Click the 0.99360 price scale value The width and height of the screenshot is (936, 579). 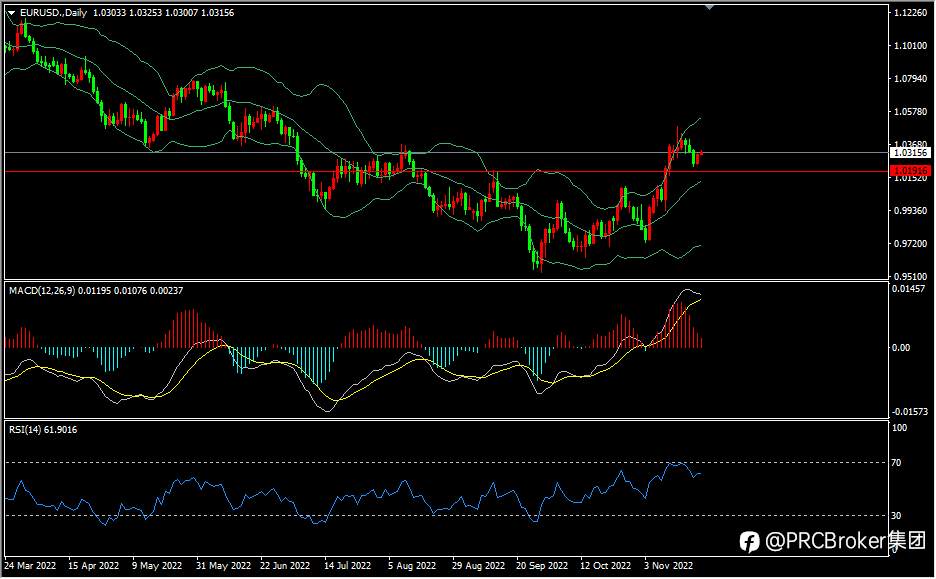click(x=910, y=211)
